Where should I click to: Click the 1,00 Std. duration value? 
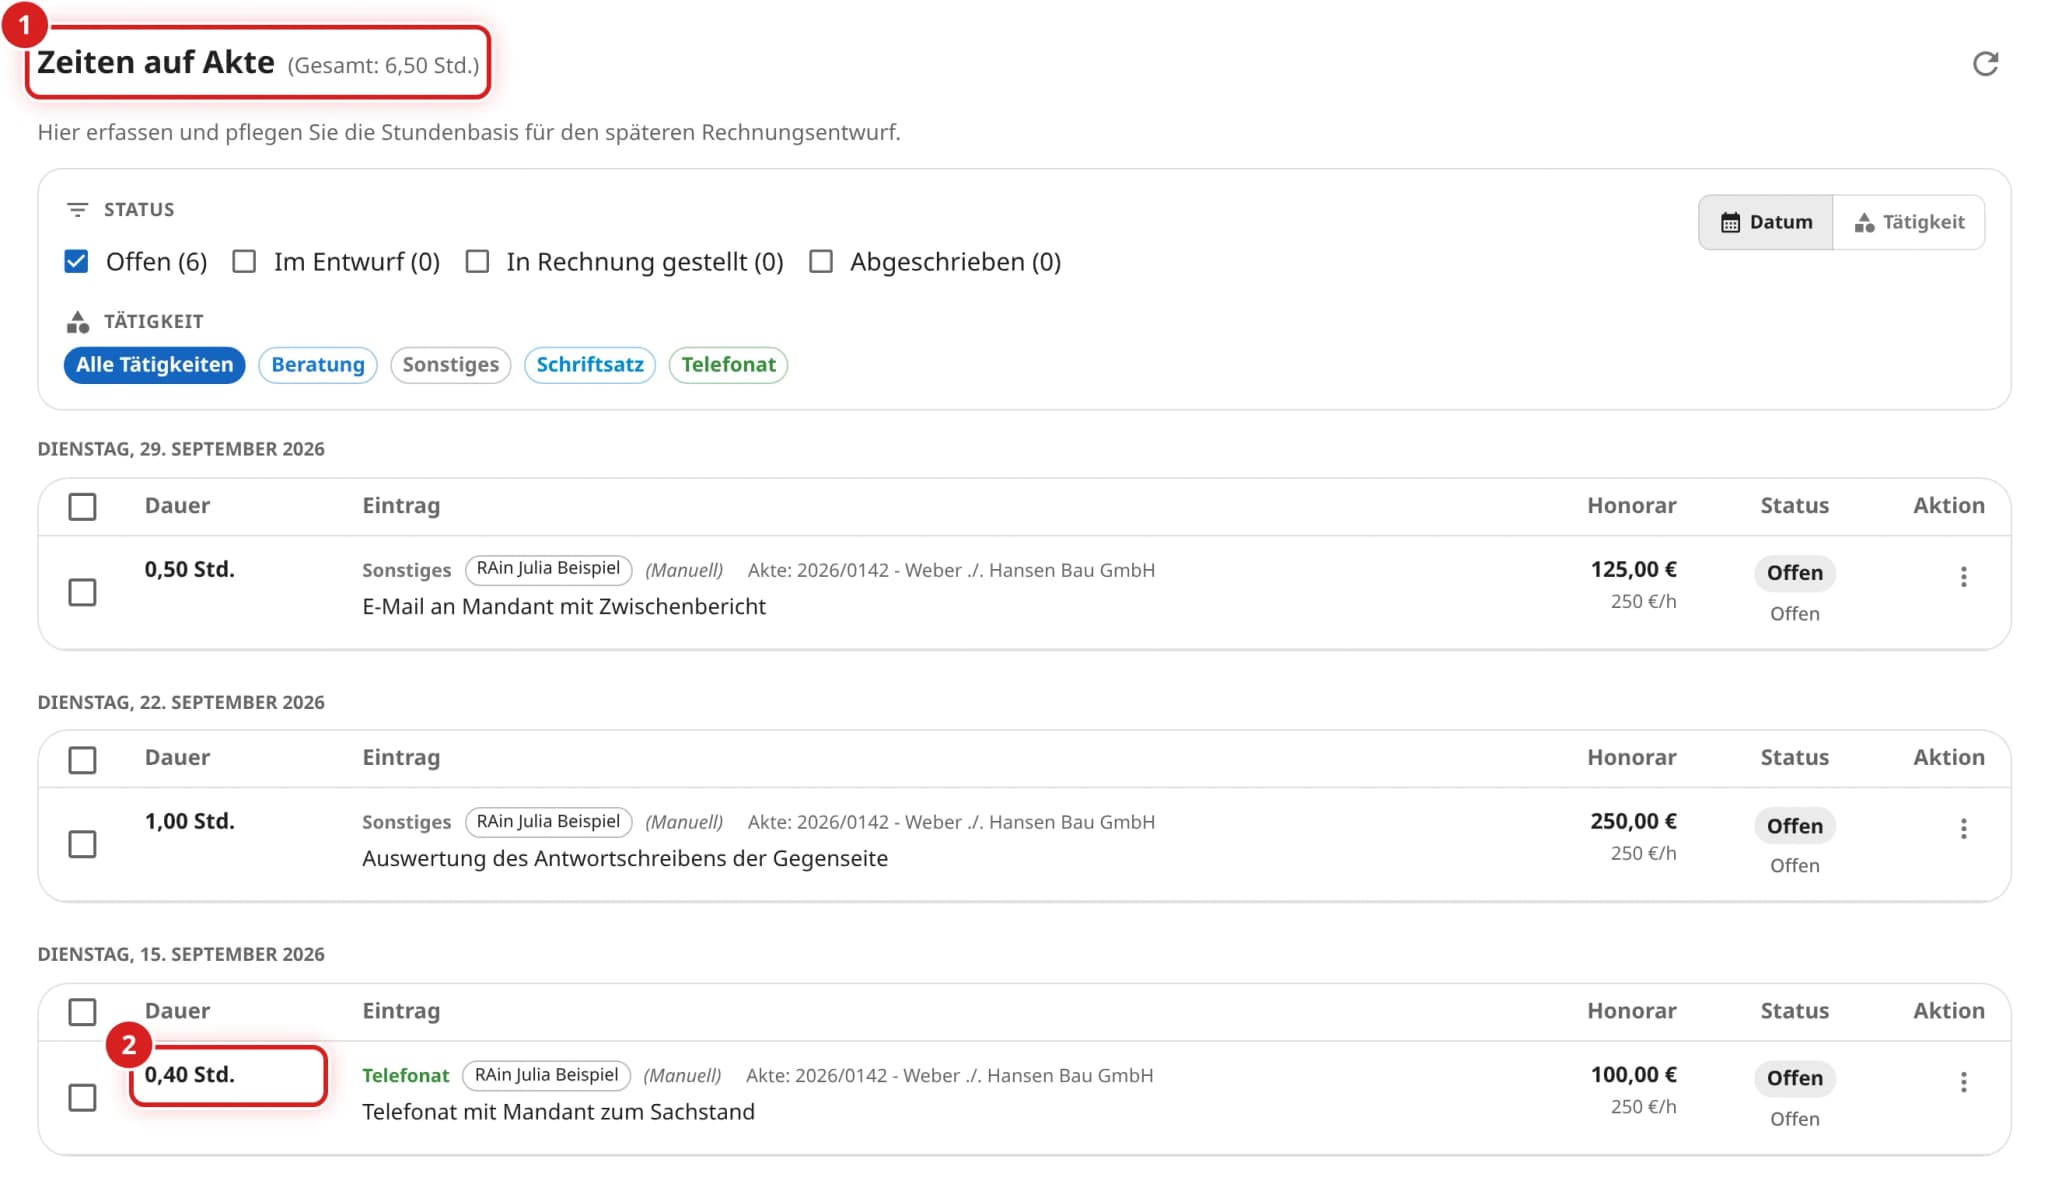[190, 821]
